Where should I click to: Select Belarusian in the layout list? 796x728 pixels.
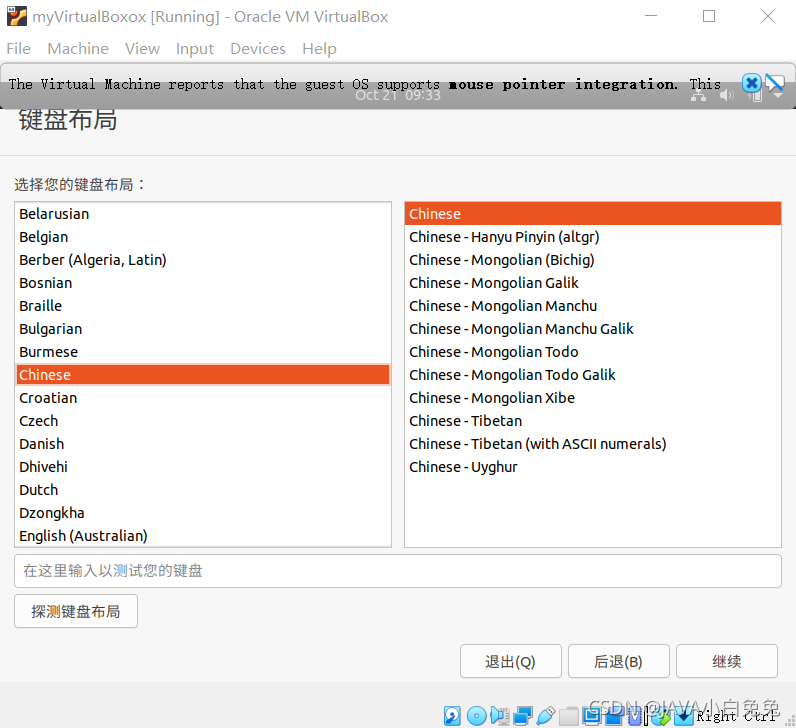click(203, 214)
